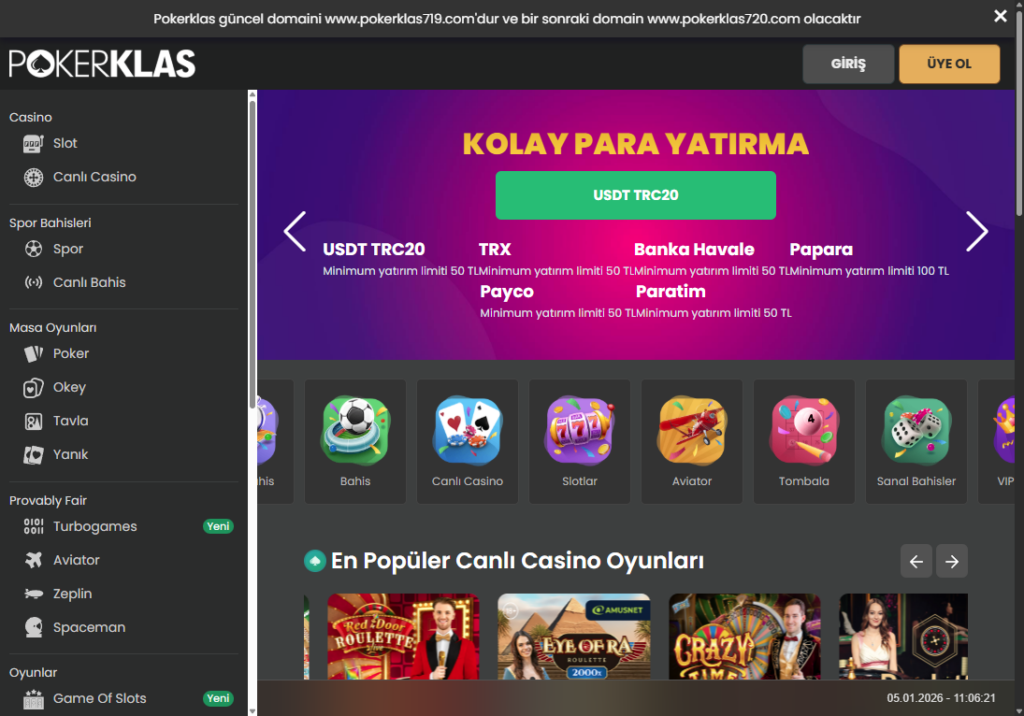The image size is (1024, 716).
Task: Show next banner slide with right chevron
Action: click(x=976, y=231)
